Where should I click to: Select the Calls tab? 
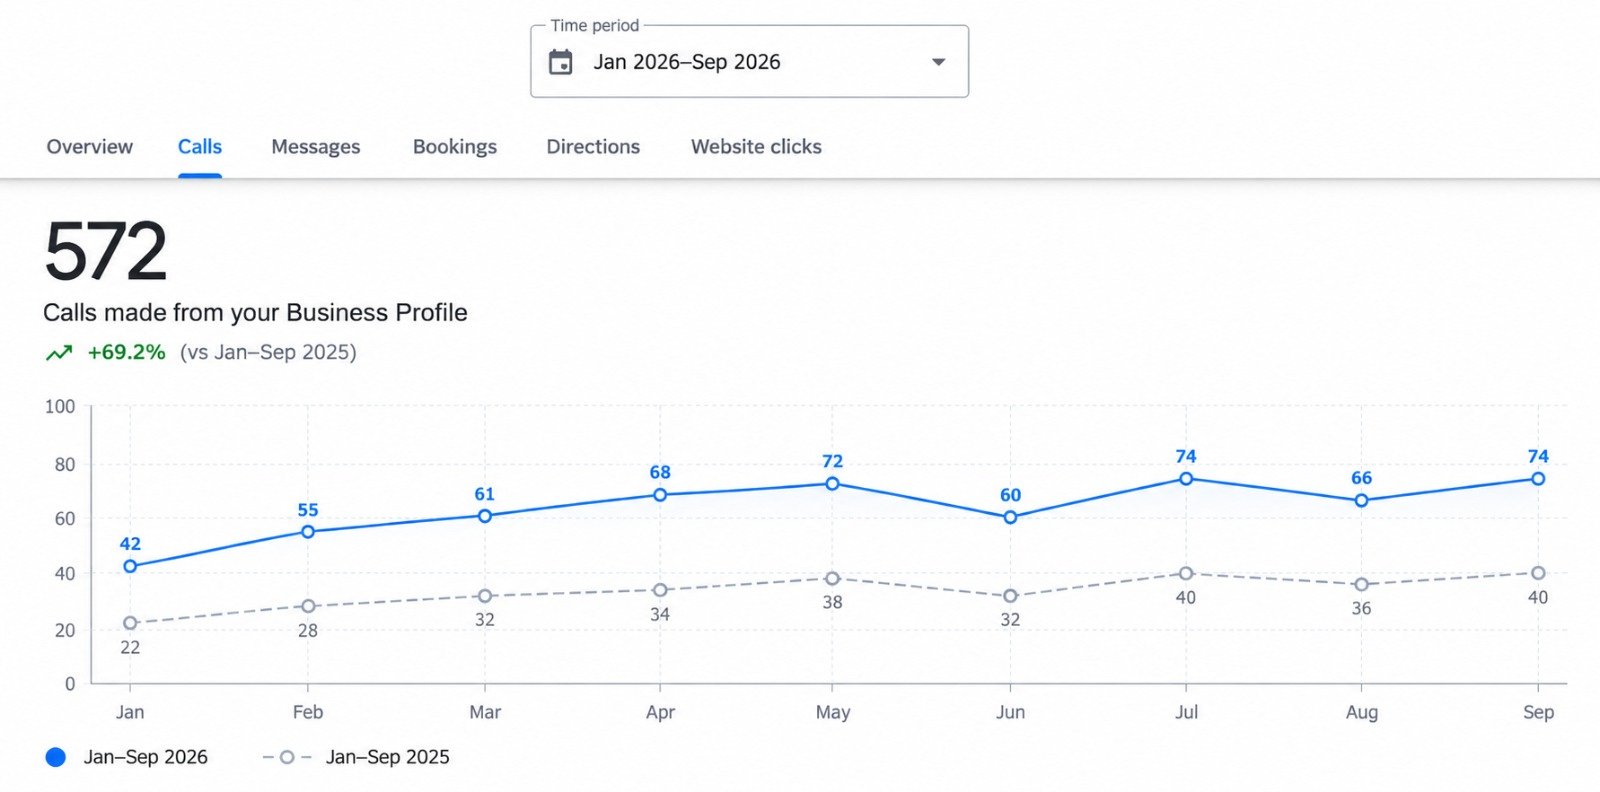[x=200, y=147]
